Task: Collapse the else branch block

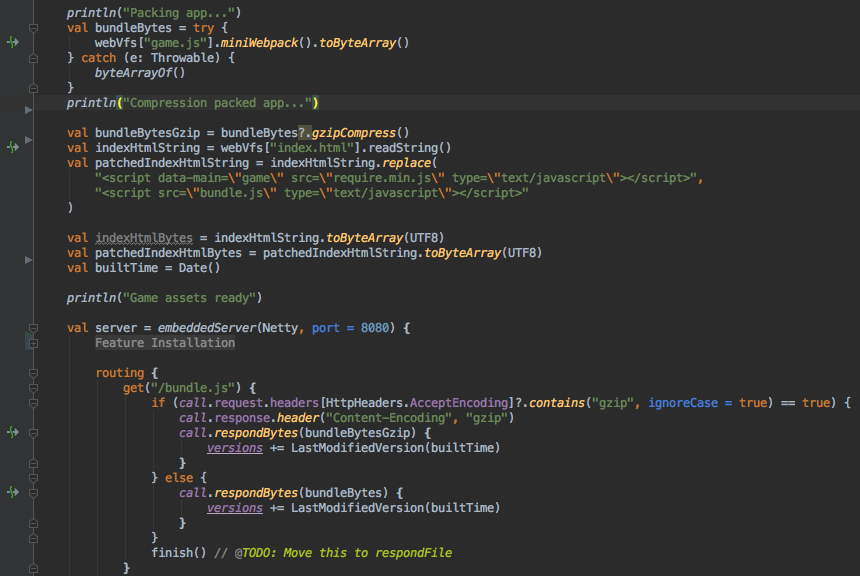Action: pos(33,478)
